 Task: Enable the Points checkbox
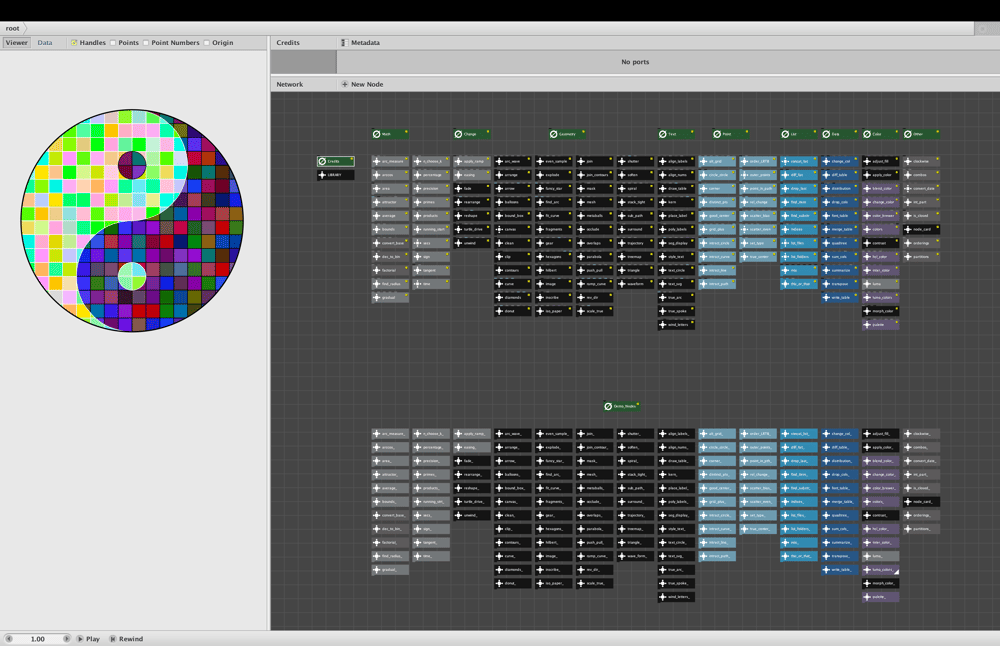pos(113,43)
